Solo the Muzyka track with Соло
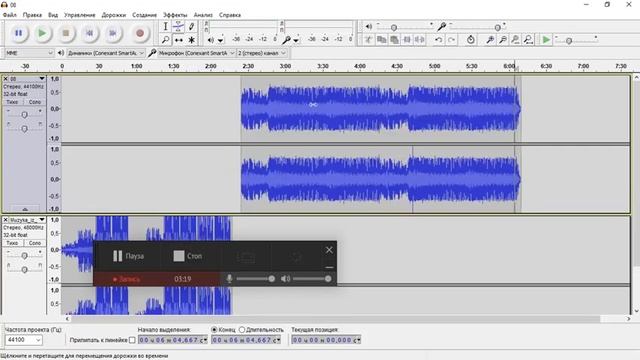The height and width of the screenshot is (360, 640). point(35,243)
